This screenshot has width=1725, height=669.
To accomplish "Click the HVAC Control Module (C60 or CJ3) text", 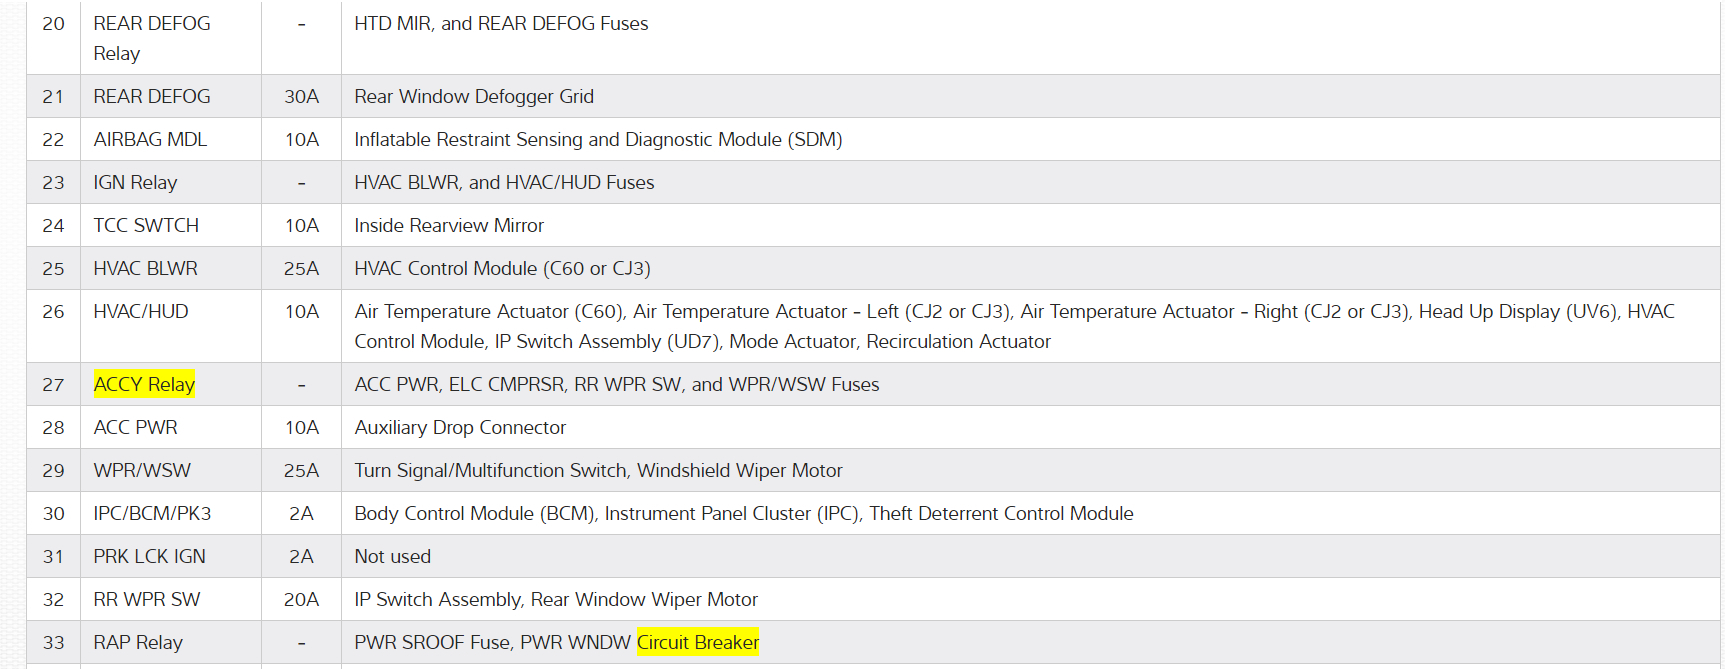I will [x=502, y=268].
